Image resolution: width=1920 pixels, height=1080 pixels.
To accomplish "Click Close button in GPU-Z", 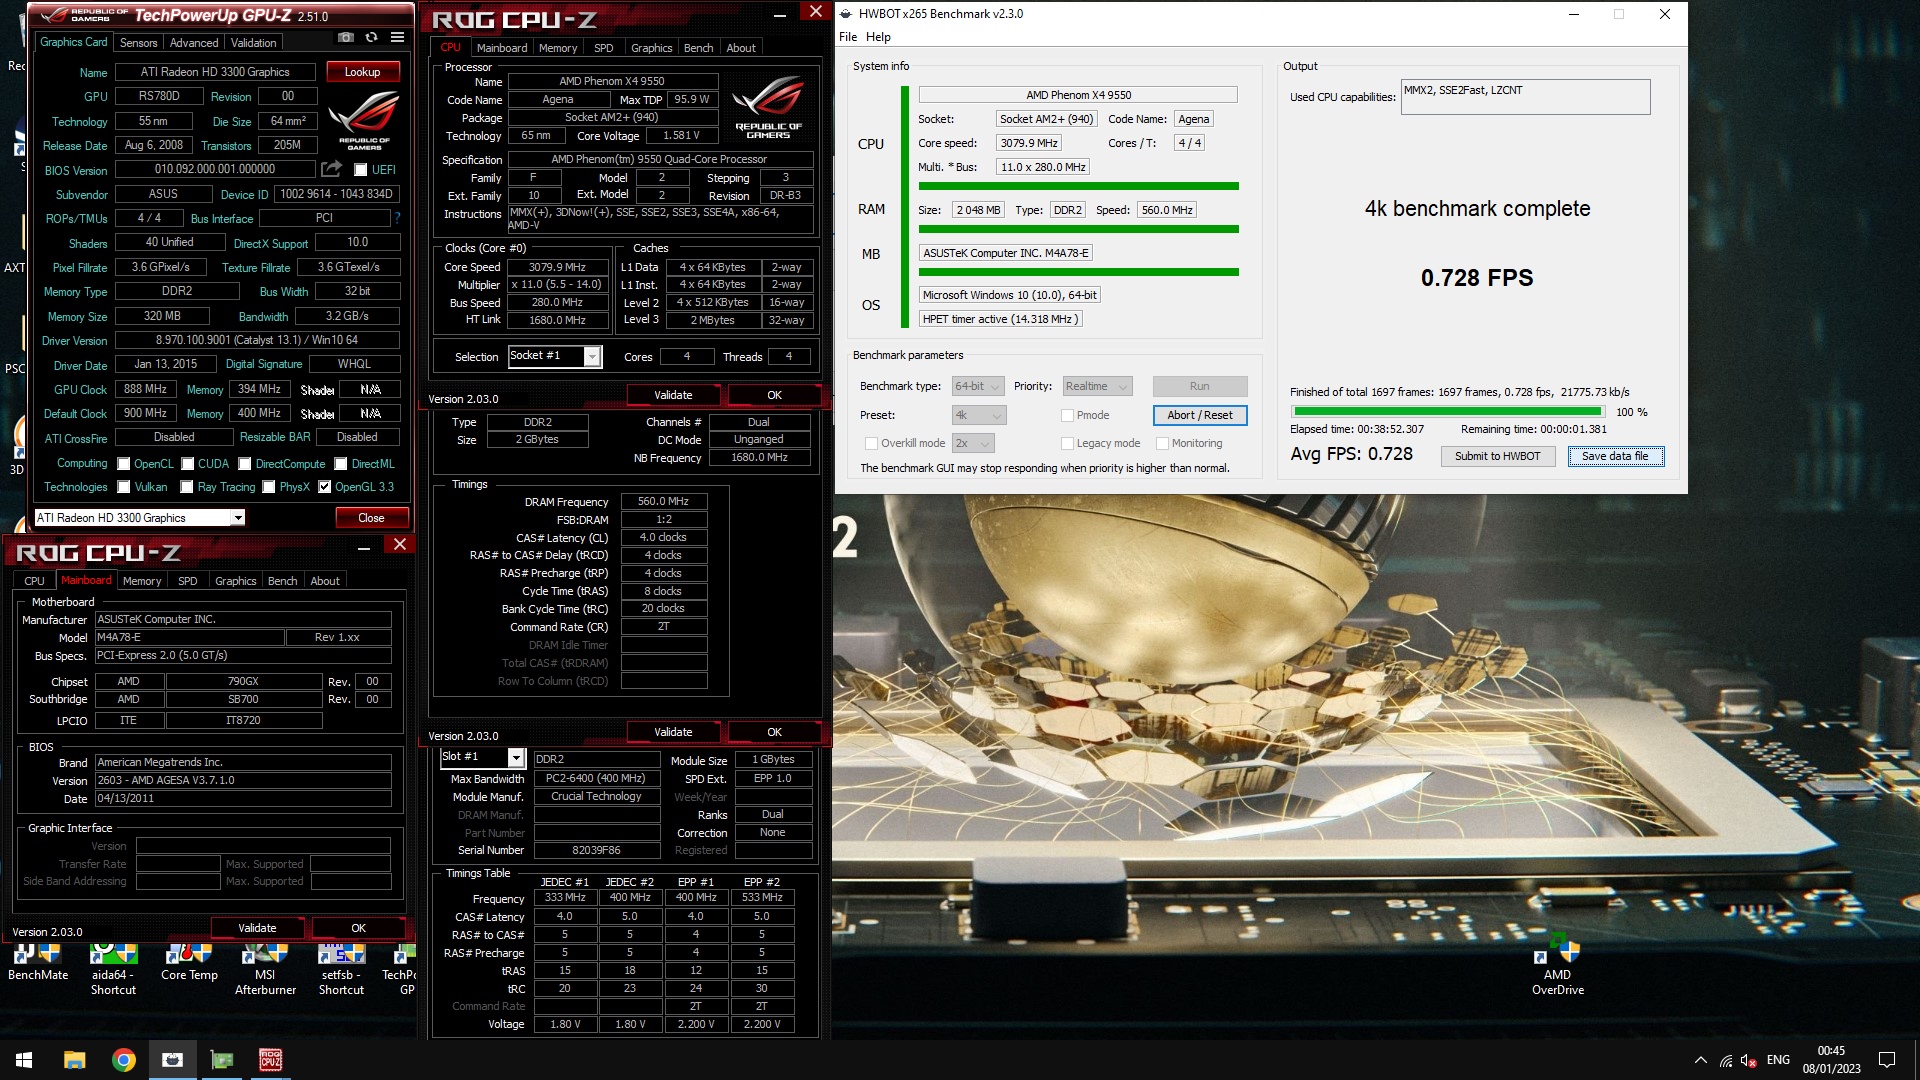I will tap(371, 518).
